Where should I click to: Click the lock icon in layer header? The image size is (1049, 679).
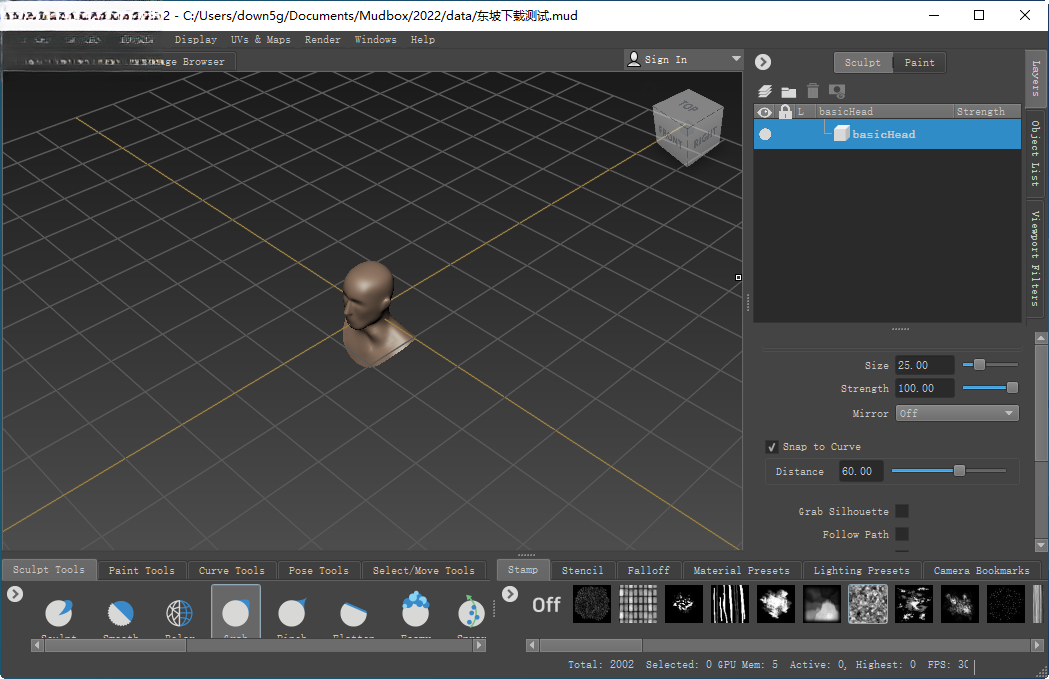785,112
